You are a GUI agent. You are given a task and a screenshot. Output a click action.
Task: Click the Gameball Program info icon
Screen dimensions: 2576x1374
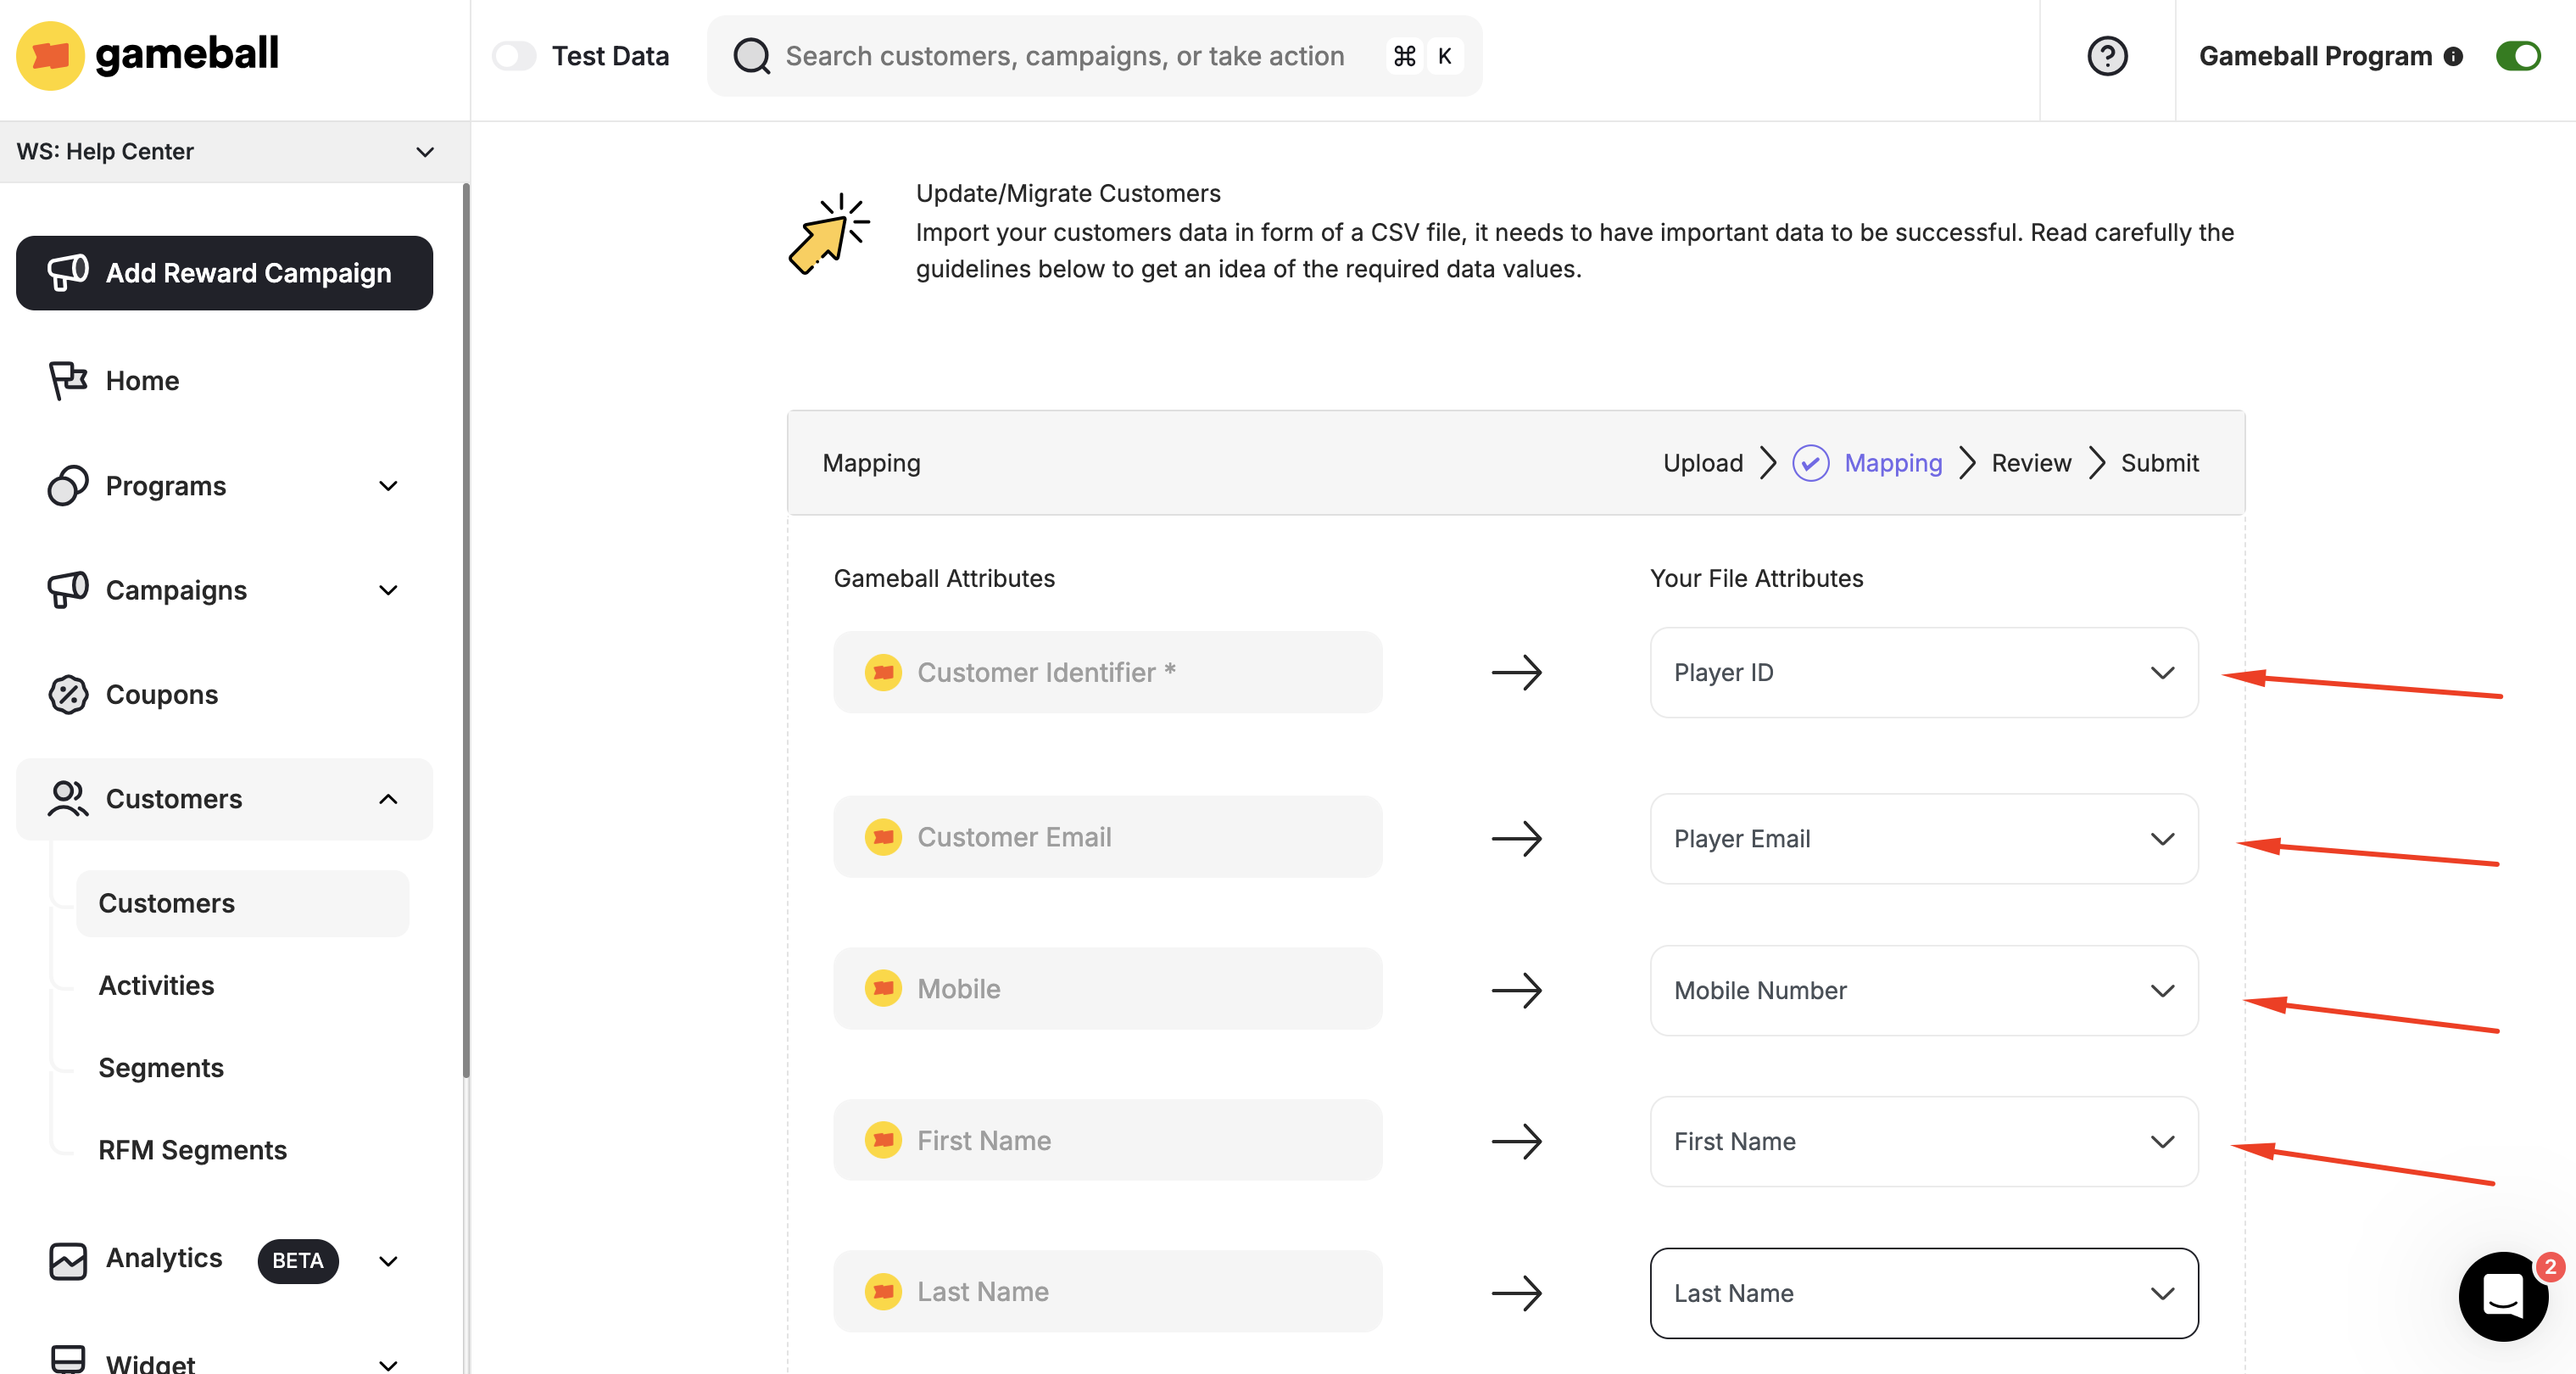point(2453,57)
